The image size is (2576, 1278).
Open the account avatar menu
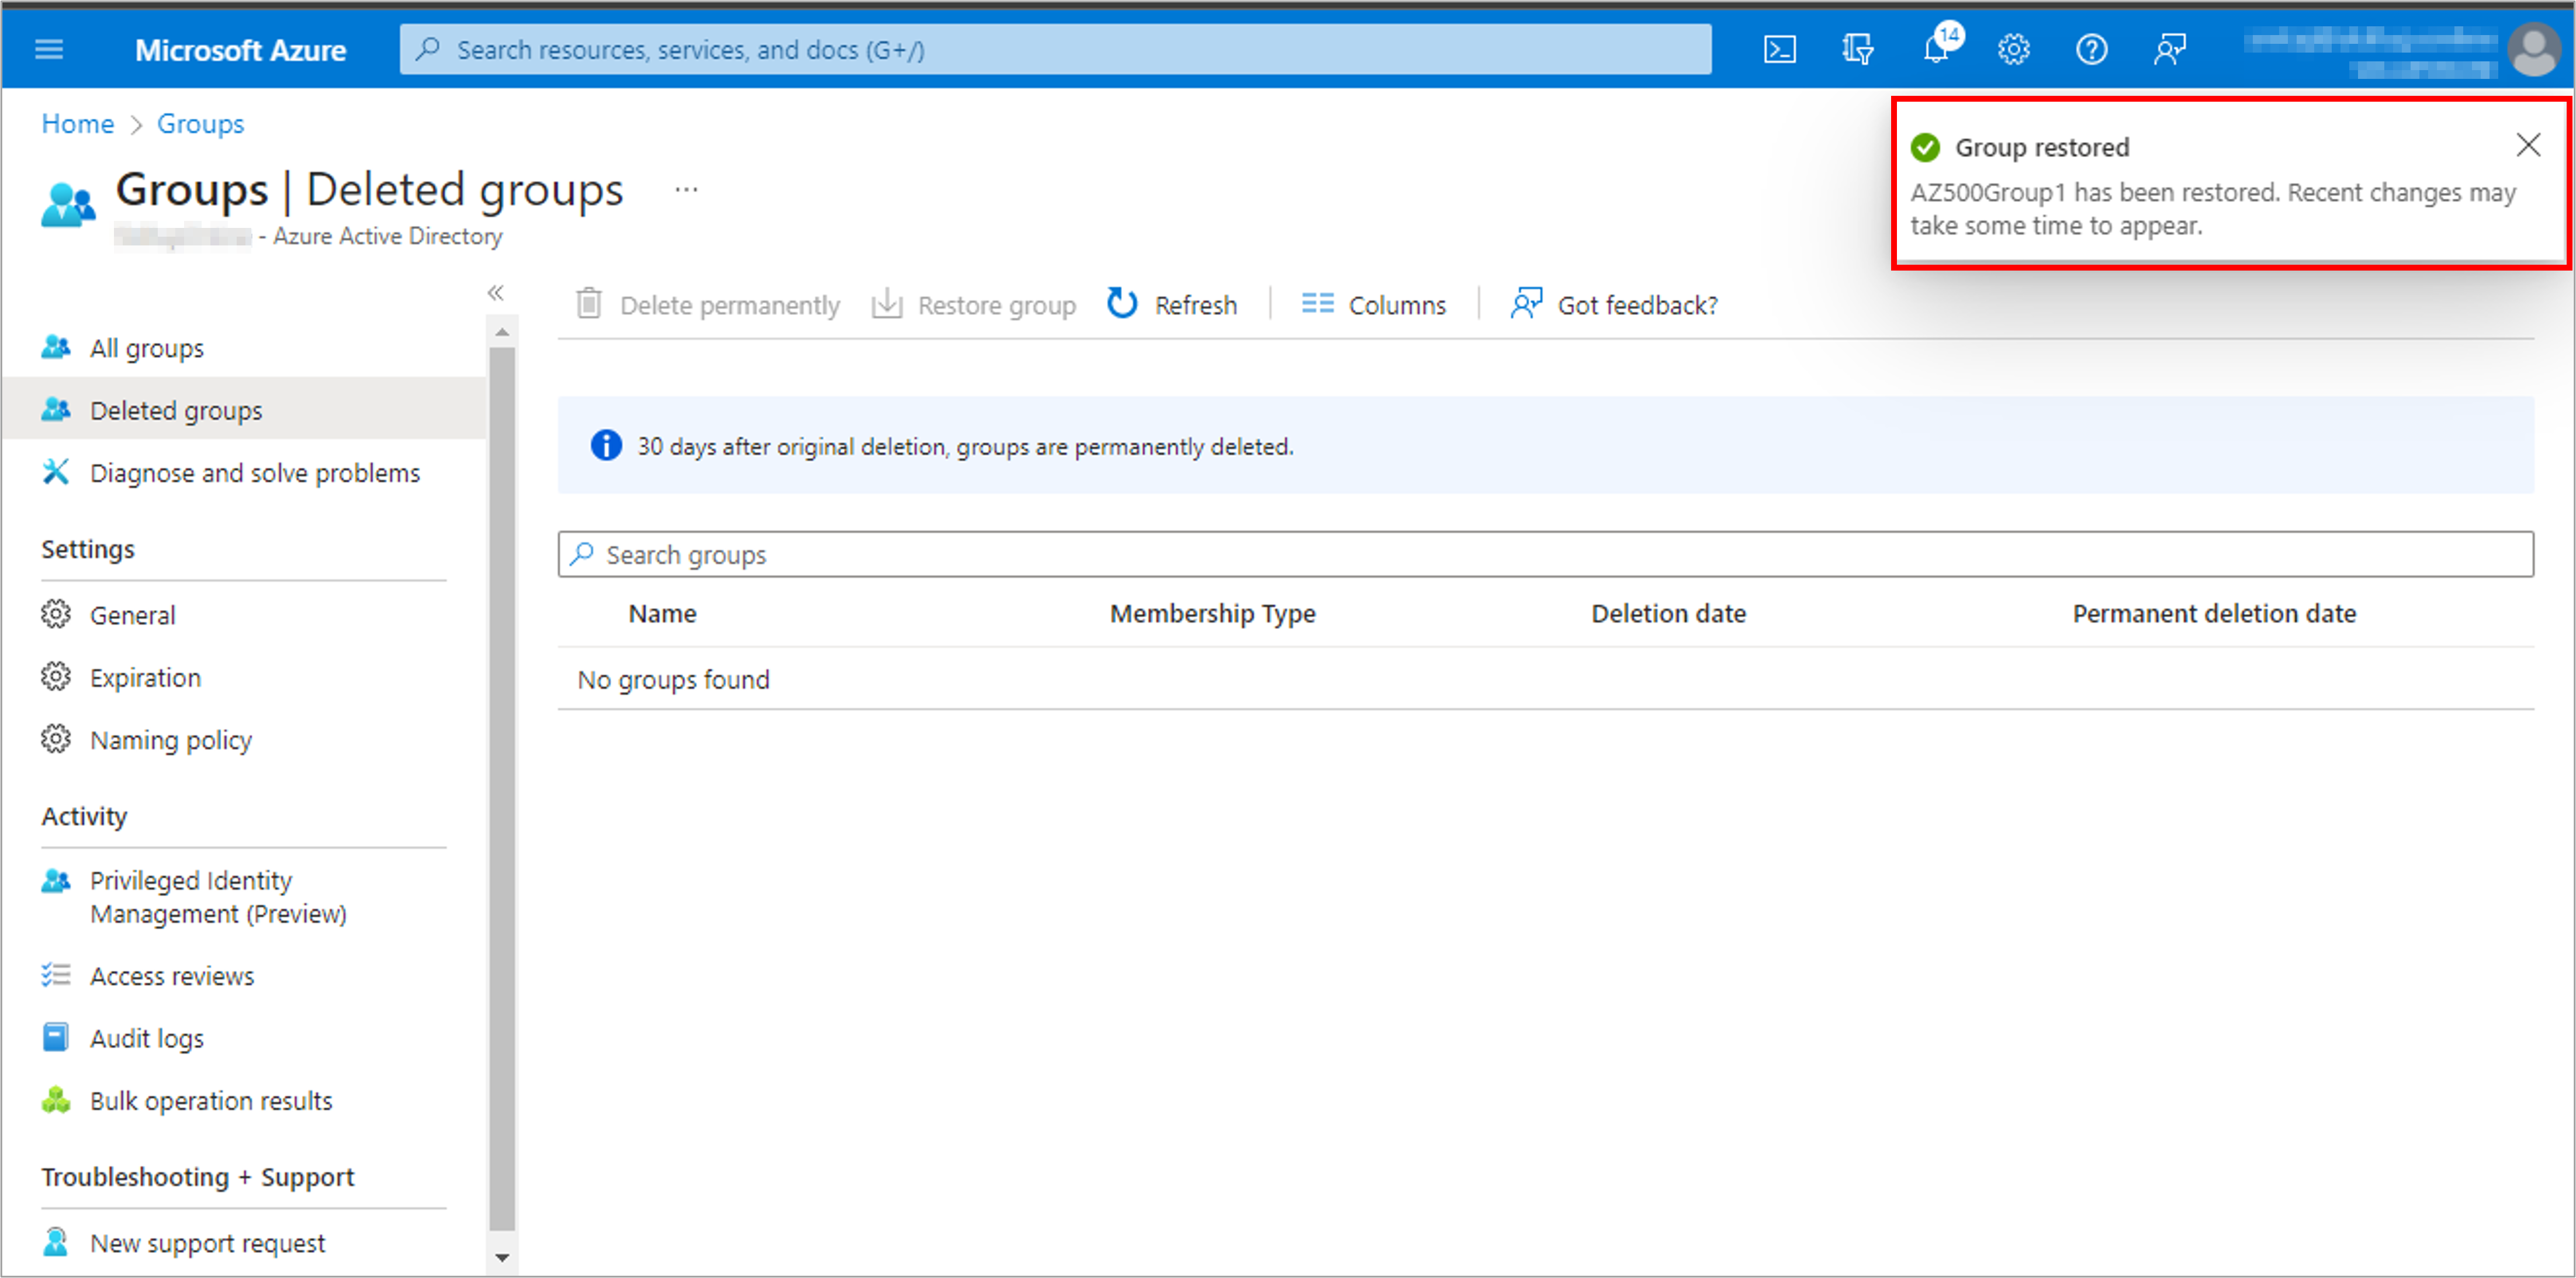click(2534, 49)
